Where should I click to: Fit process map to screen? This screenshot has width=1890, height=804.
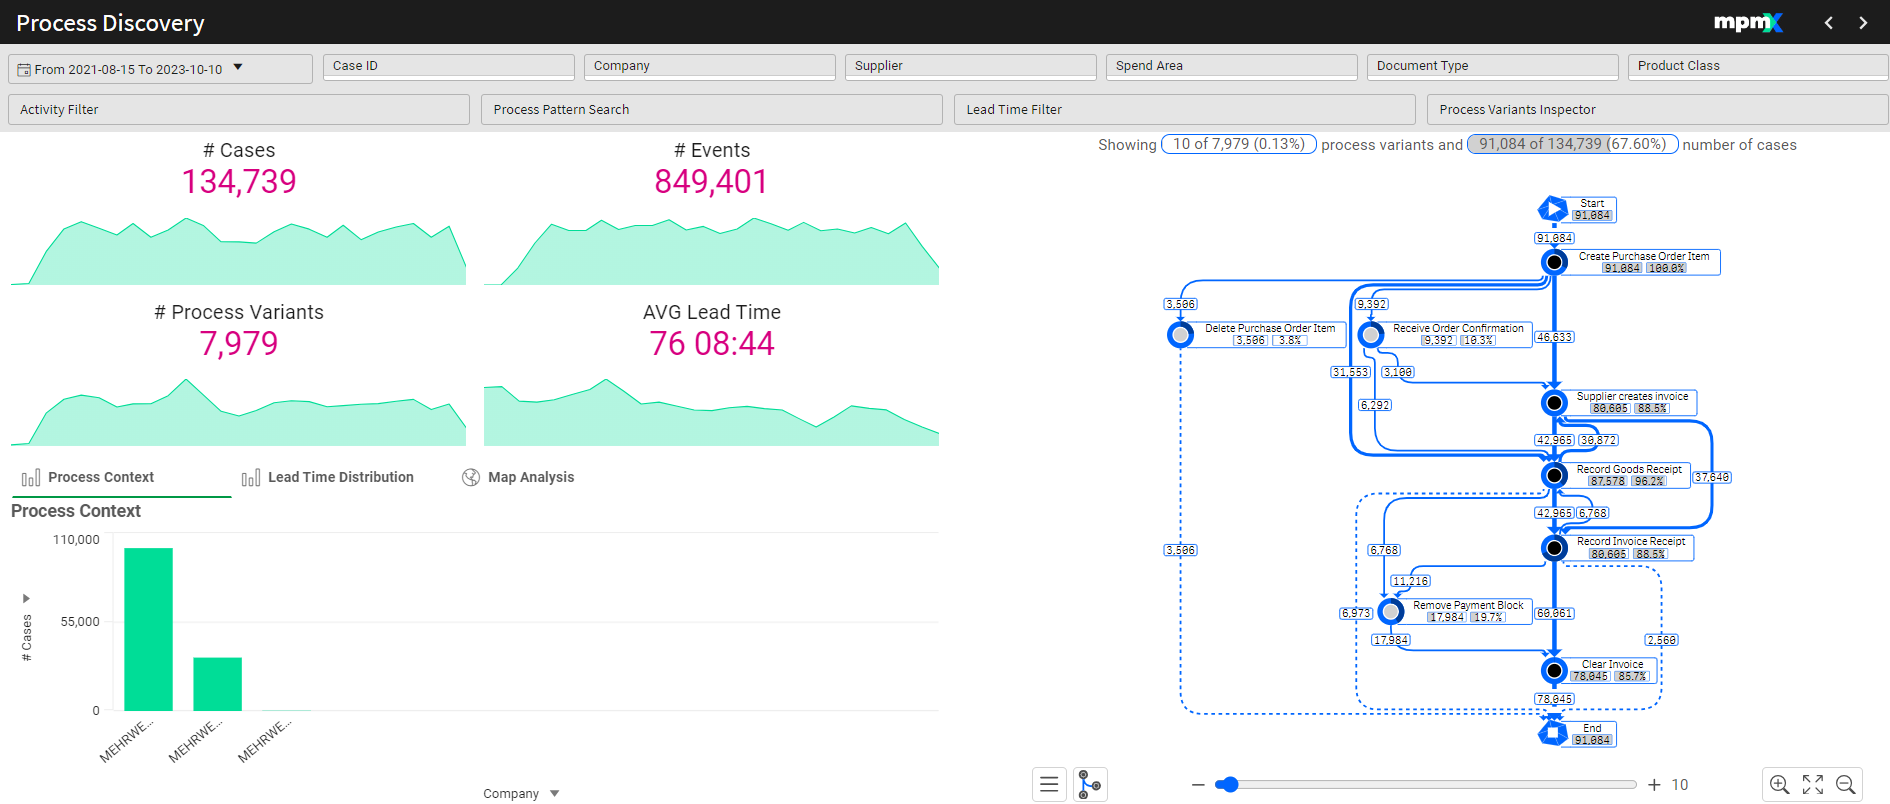pyautogui.click(x=1813, y=785)
